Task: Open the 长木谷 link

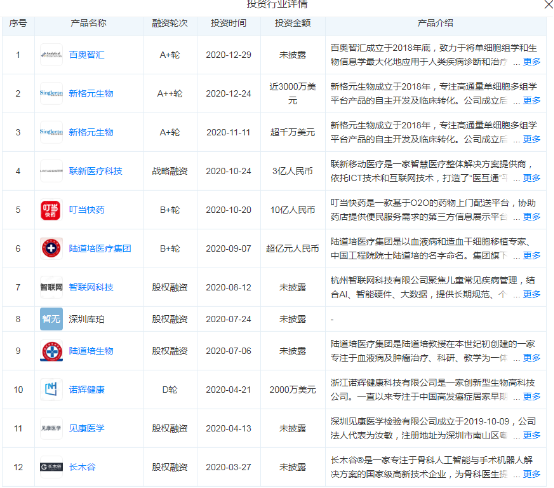Action: 82,467
